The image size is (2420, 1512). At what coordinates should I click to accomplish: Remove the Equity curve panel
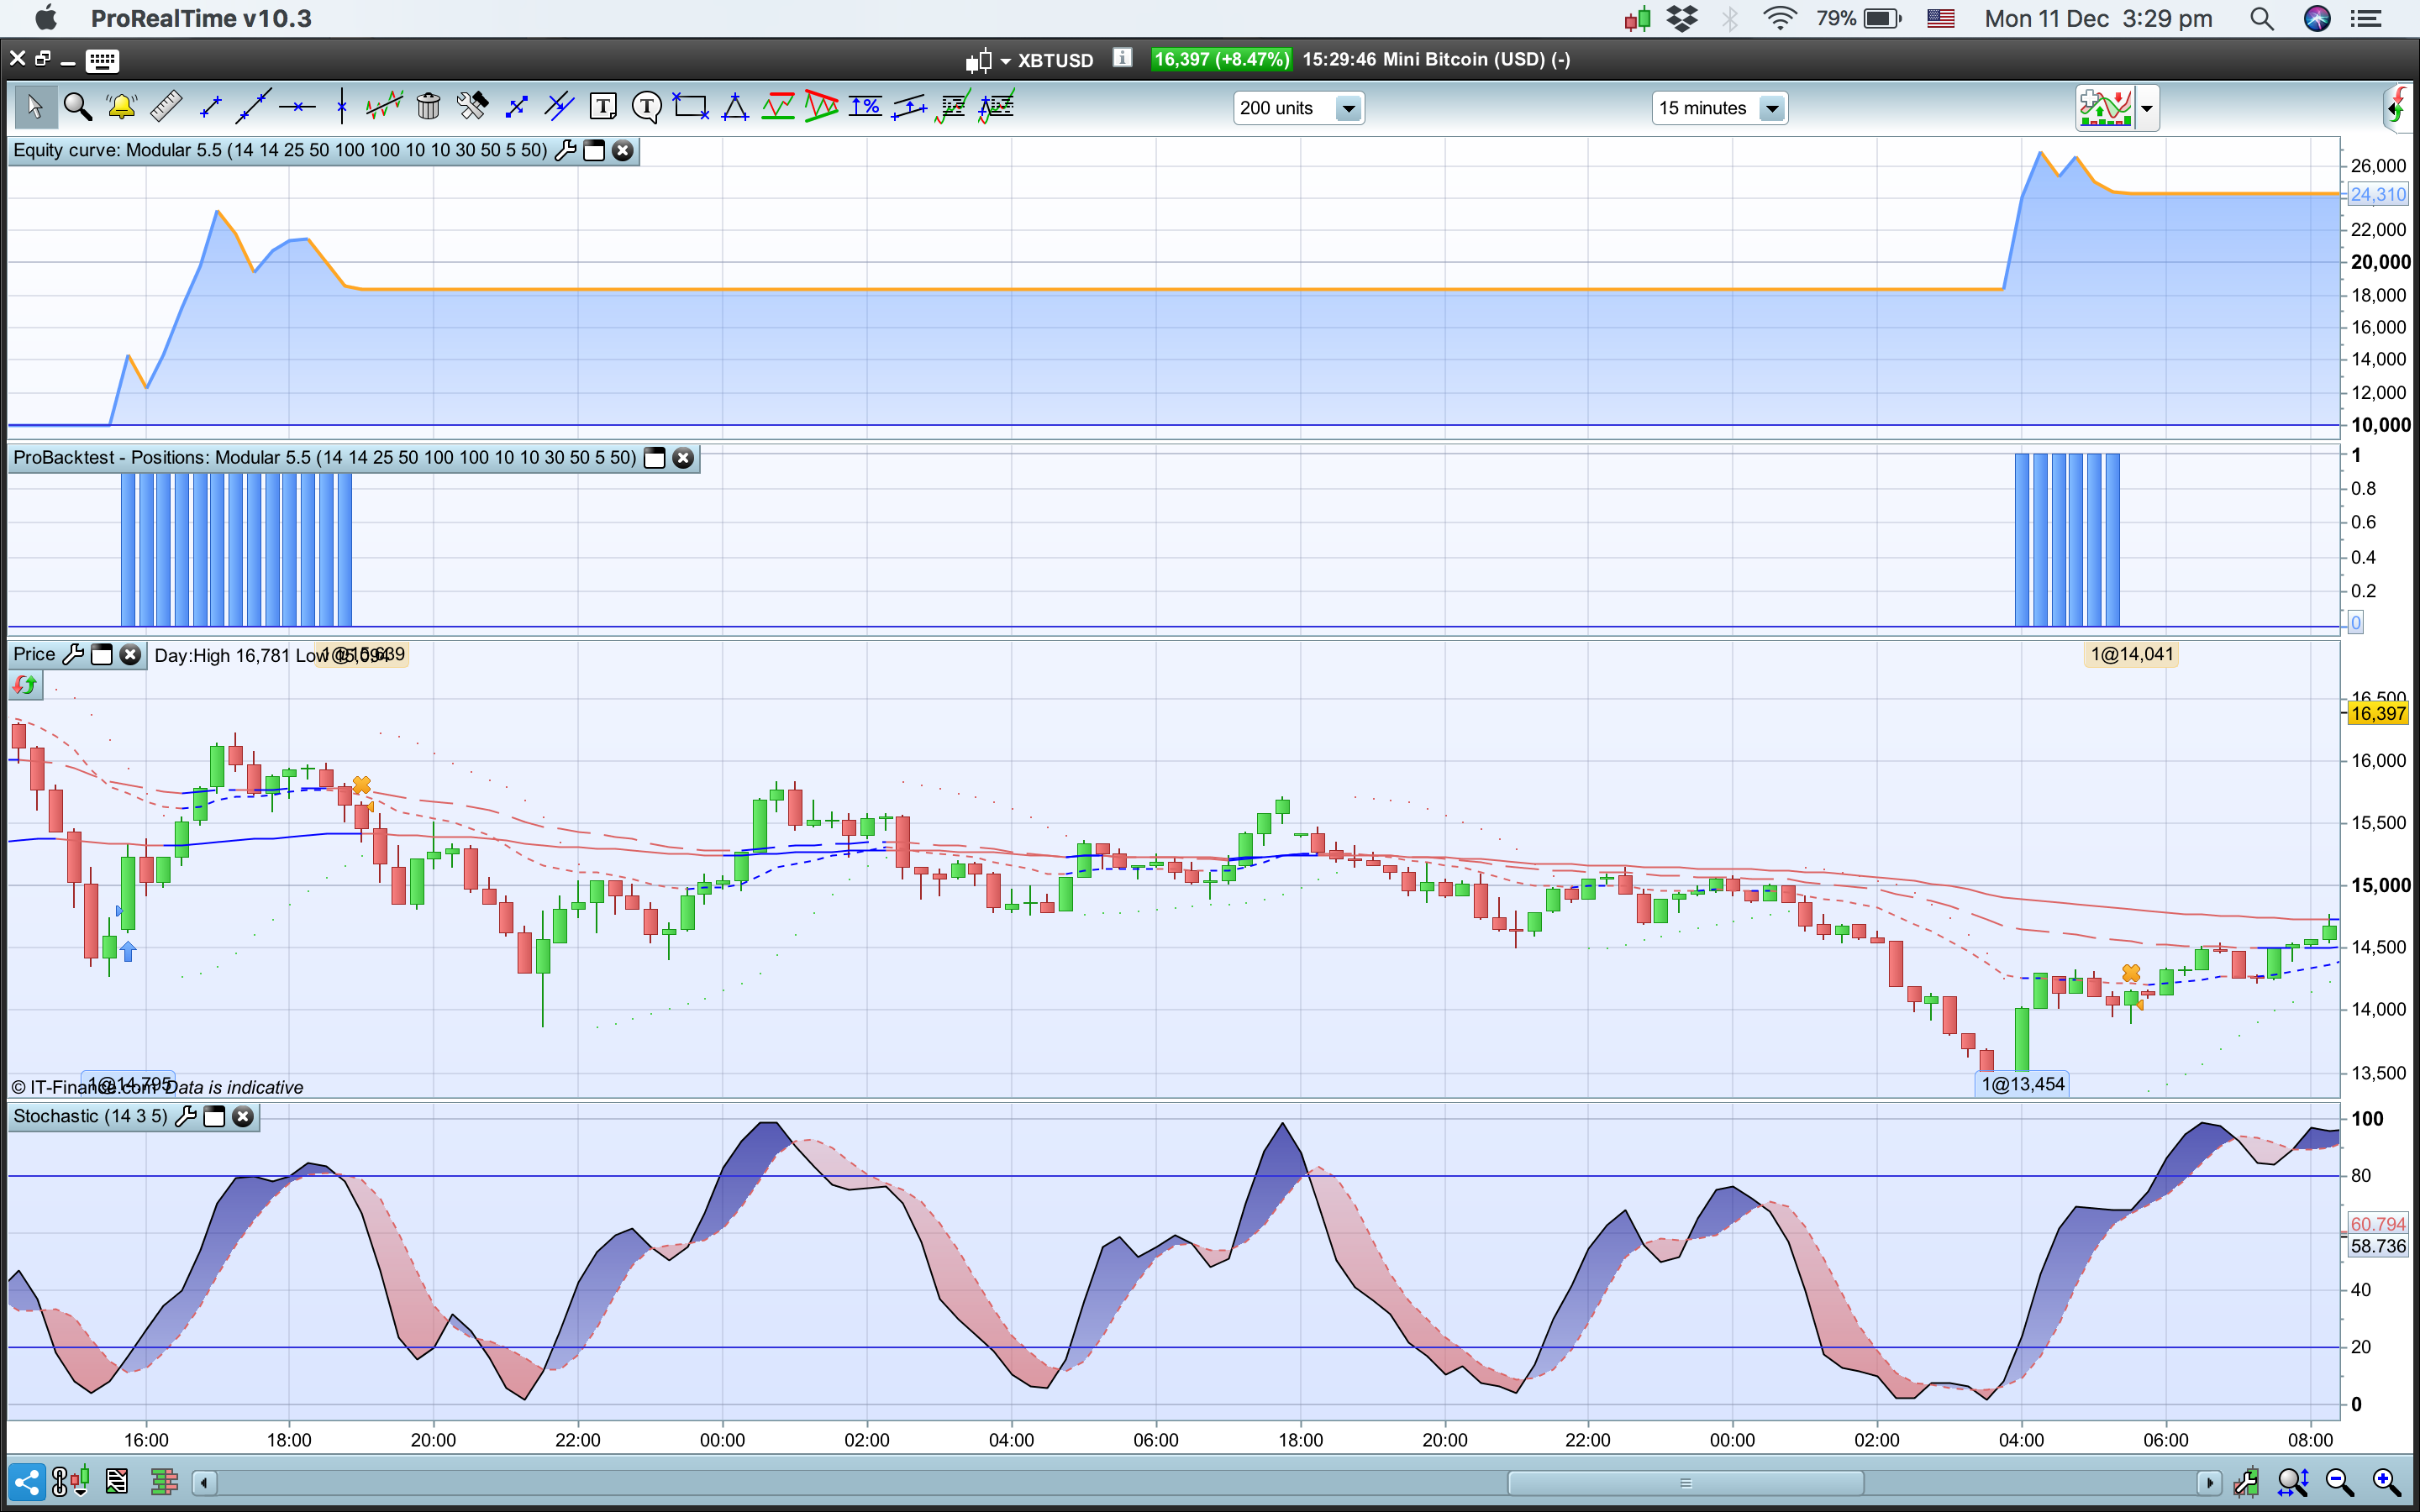[x=623, y=151]
